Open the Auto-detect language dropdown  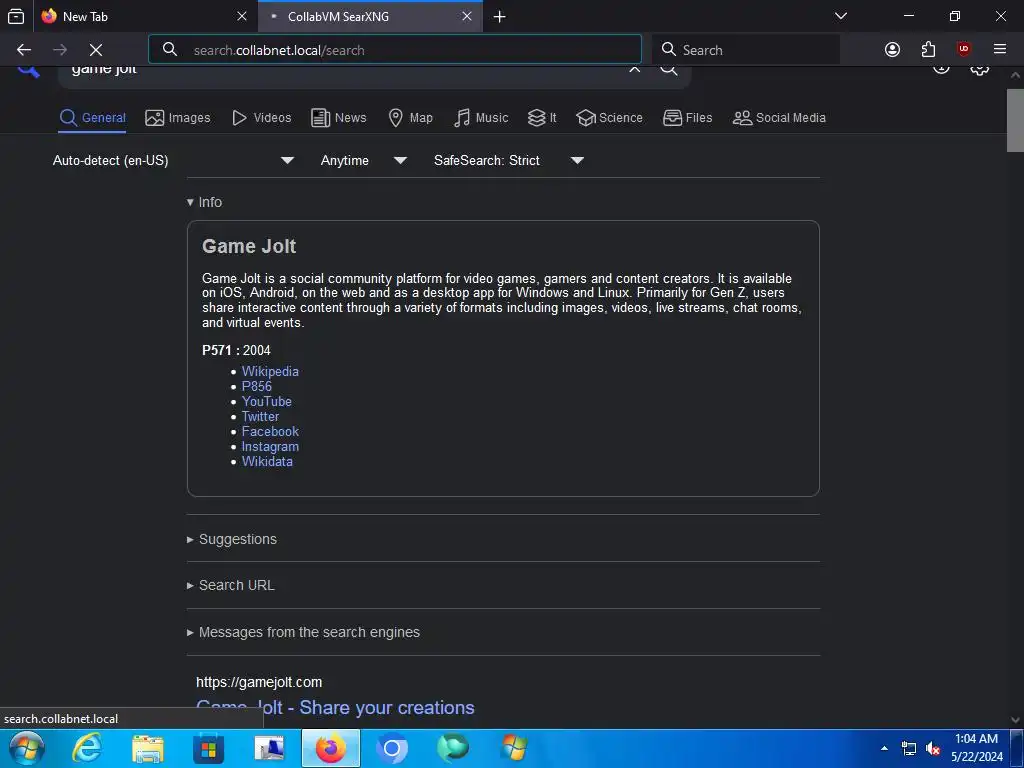173,160
